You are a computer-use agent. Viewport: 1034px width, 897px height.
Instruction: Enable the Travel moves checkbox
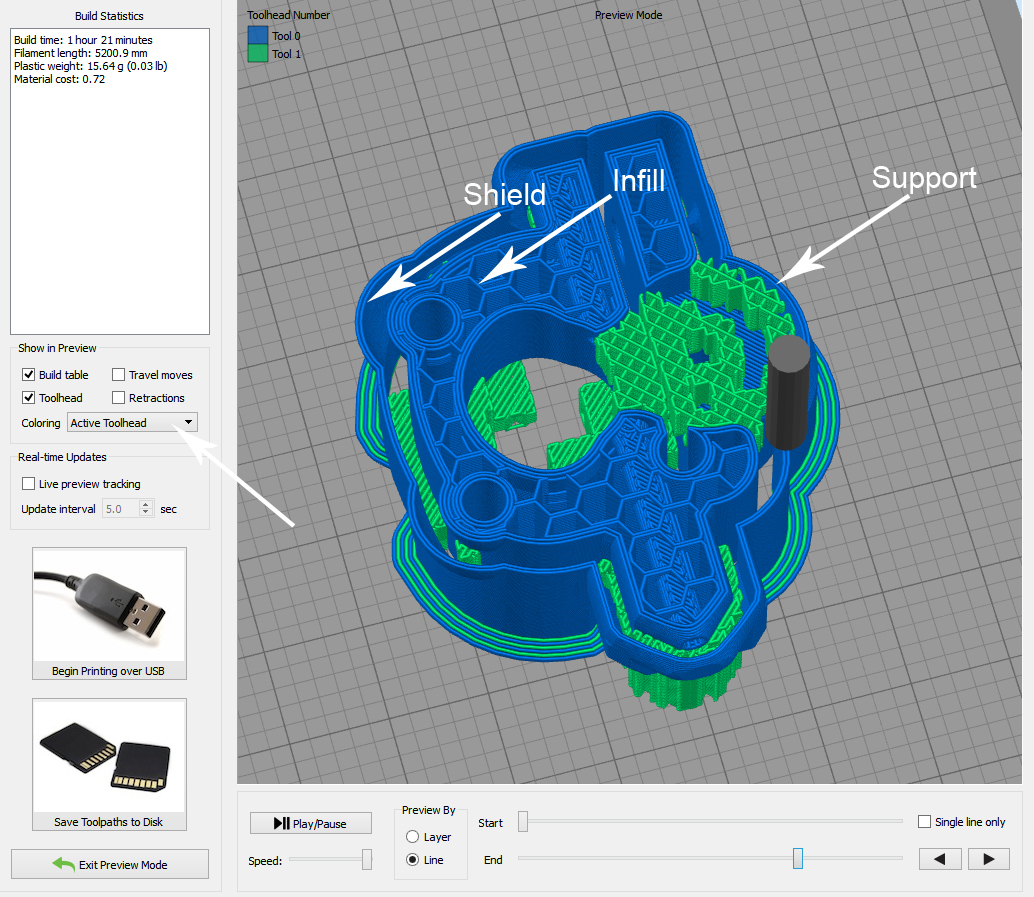coord(119,375)
